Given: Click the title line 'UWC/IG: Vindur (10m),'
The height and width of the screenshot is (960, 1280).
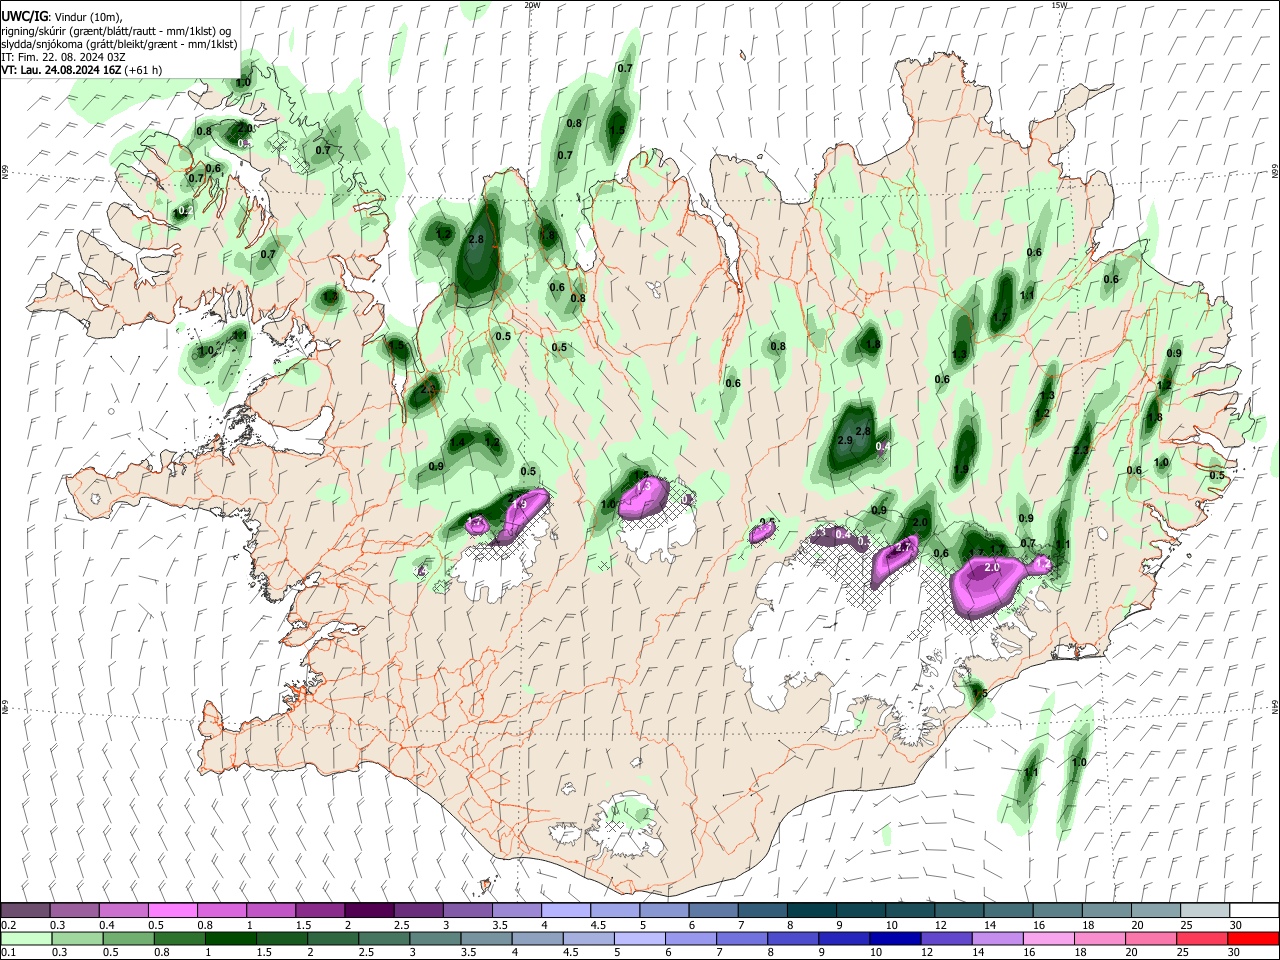Looking at the screenshot, I should click(62, 16).
